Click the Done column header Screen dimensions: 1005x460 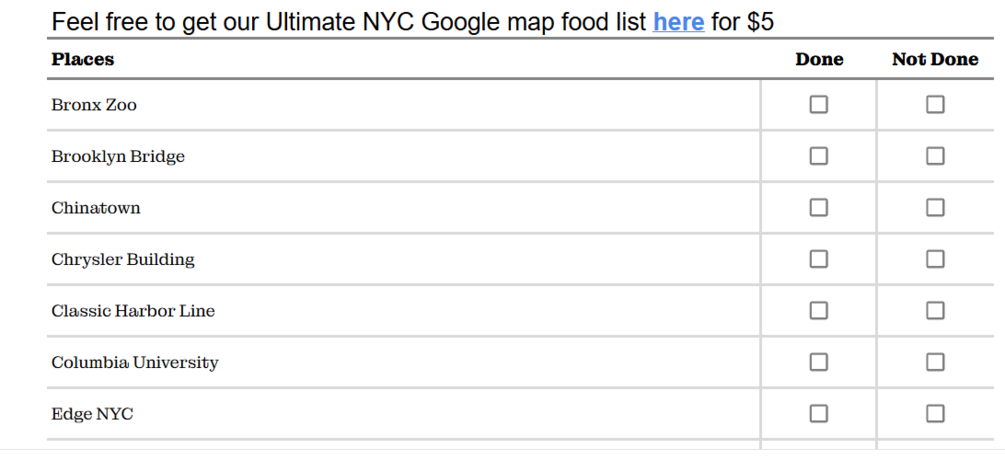[819, 60]
